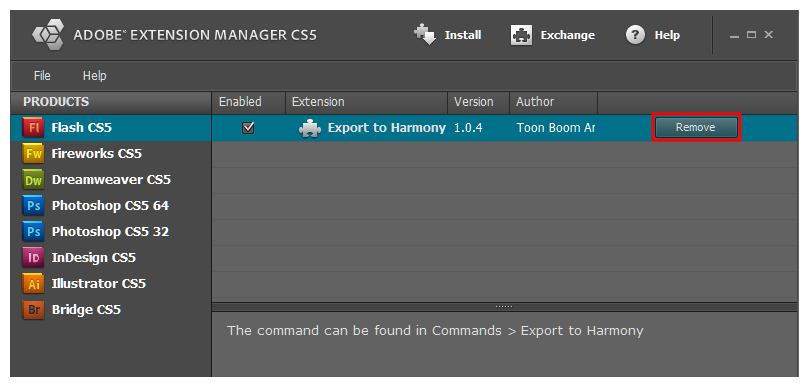Open the File menu
The height and width of the screenshot is (389, 811).
pyautogui.click(x=42, y=76)
